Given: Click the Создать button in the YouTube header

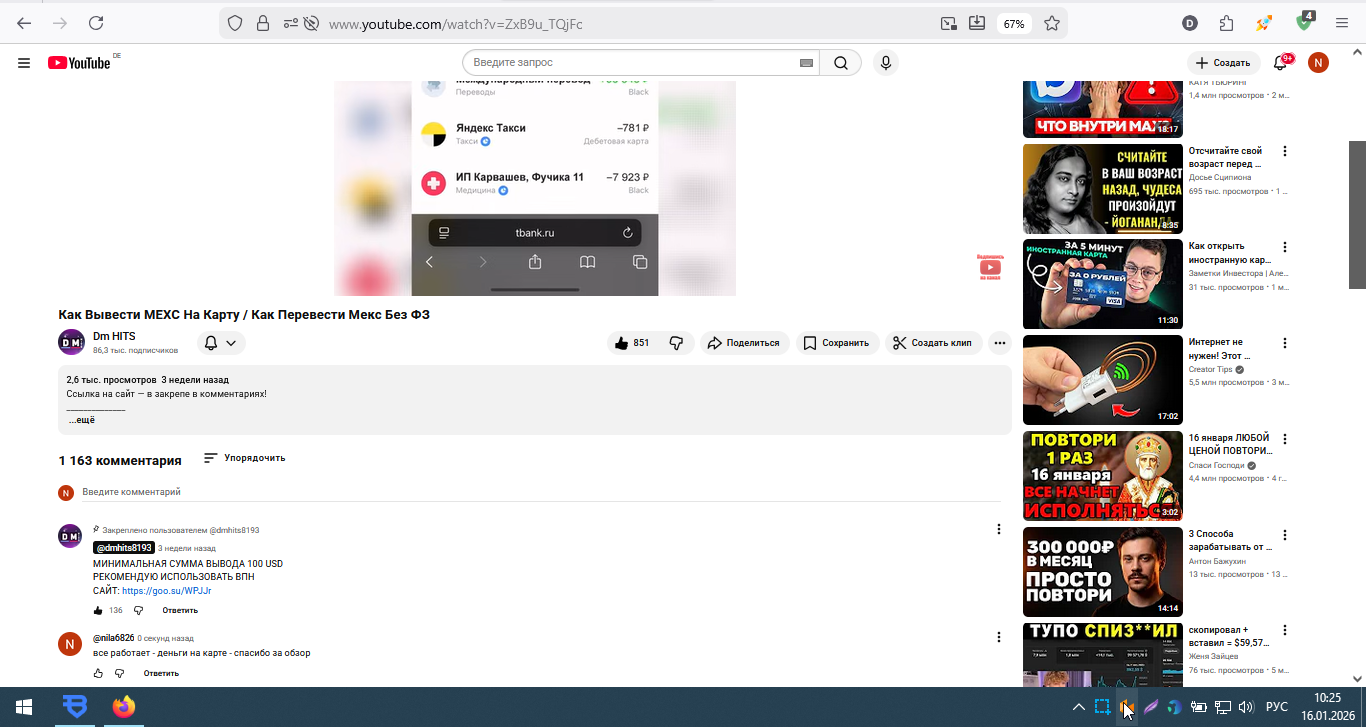Looking at the screenshot, I should pyautogui.click(x=1224, y=63).
